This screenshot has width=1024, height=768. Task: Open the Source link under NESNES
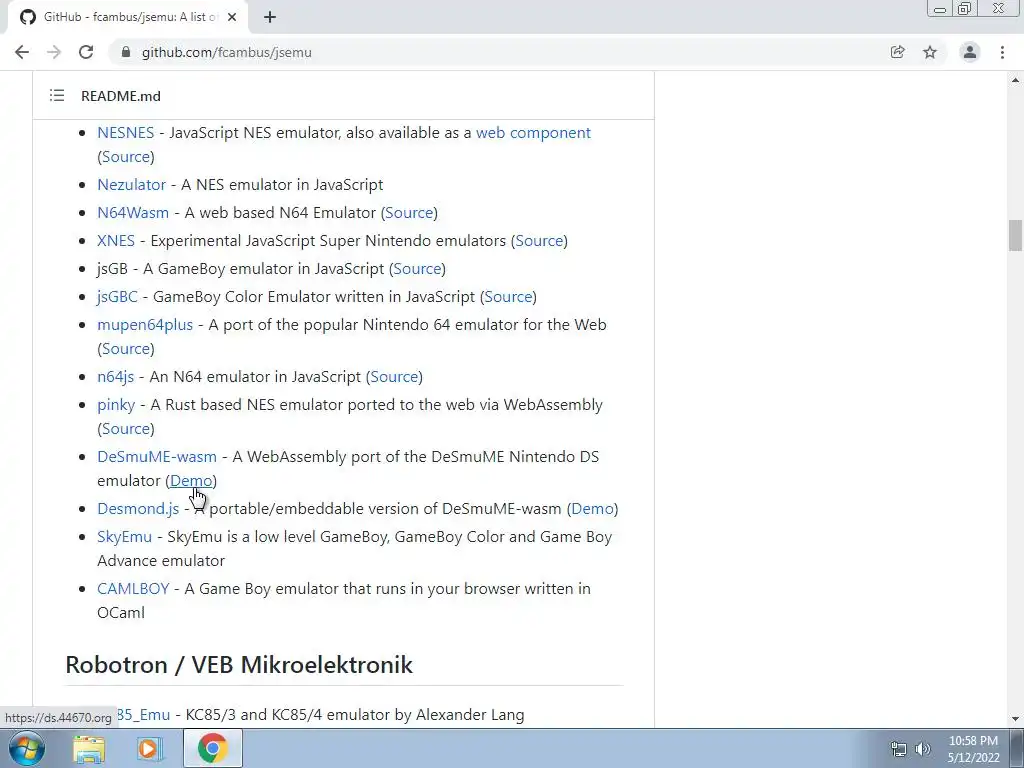pos(126,157)
